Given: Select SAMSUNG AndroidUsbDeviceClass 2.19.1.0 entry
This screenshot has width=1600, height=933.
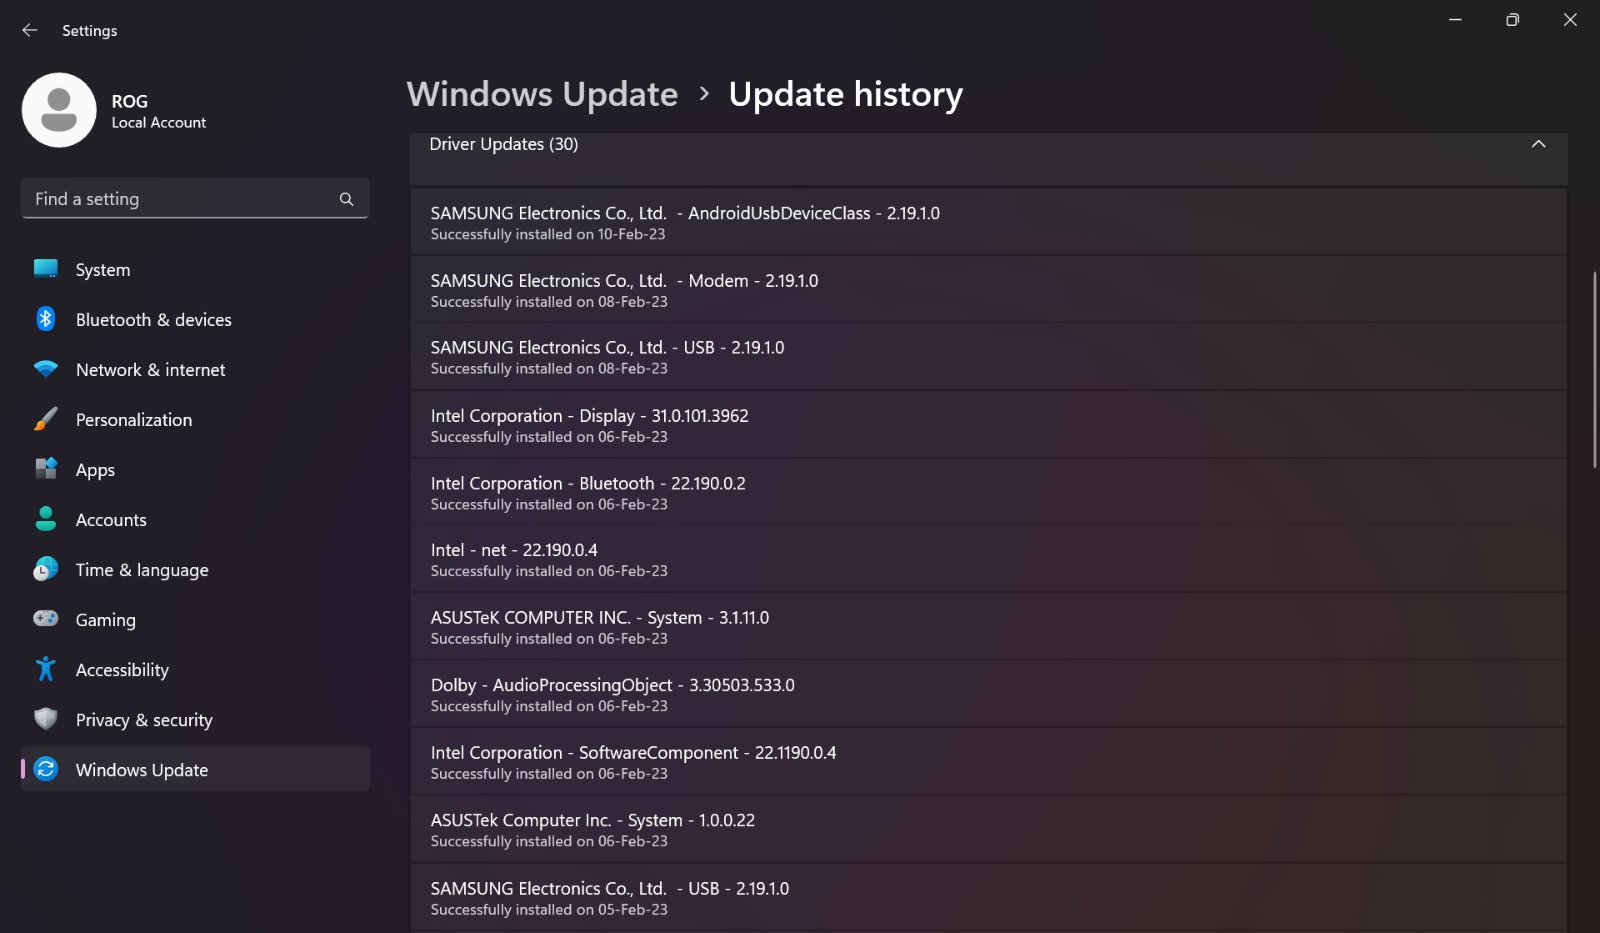Looking at the screenshot, I should (988, 222).
